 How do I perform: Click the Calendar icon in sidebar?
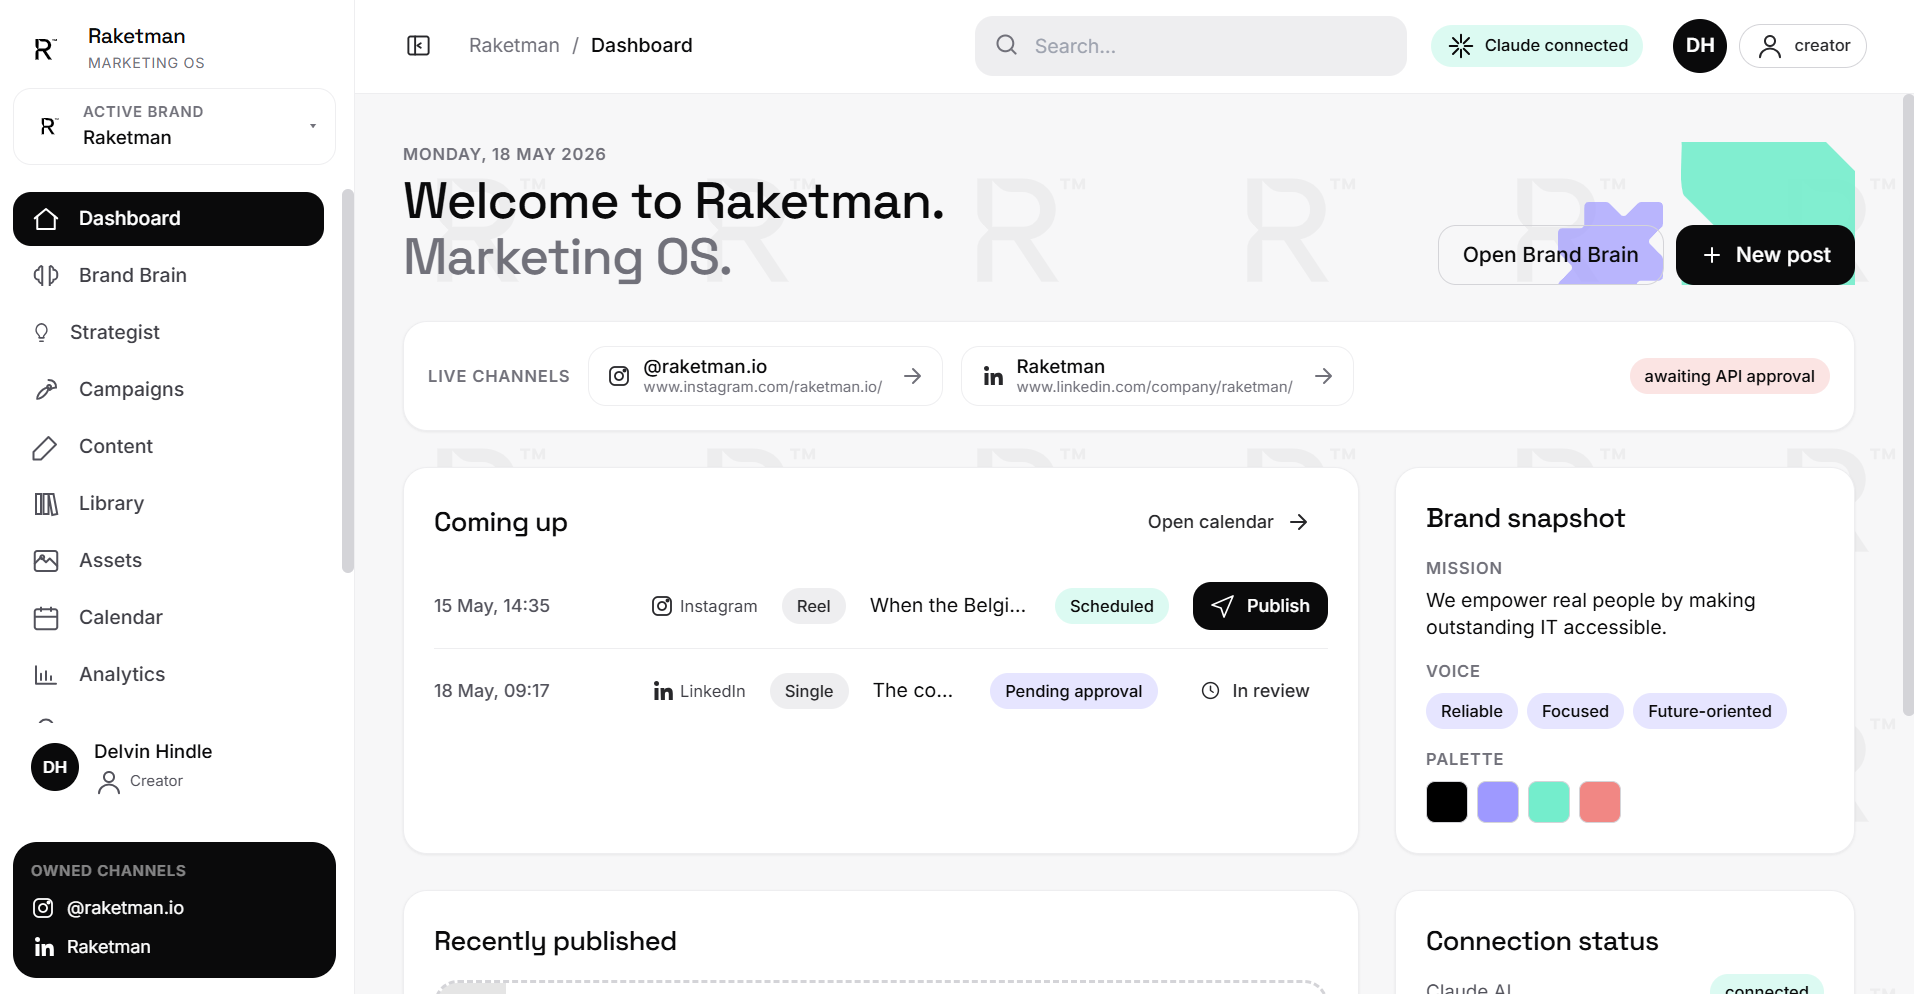click(46, 618)
